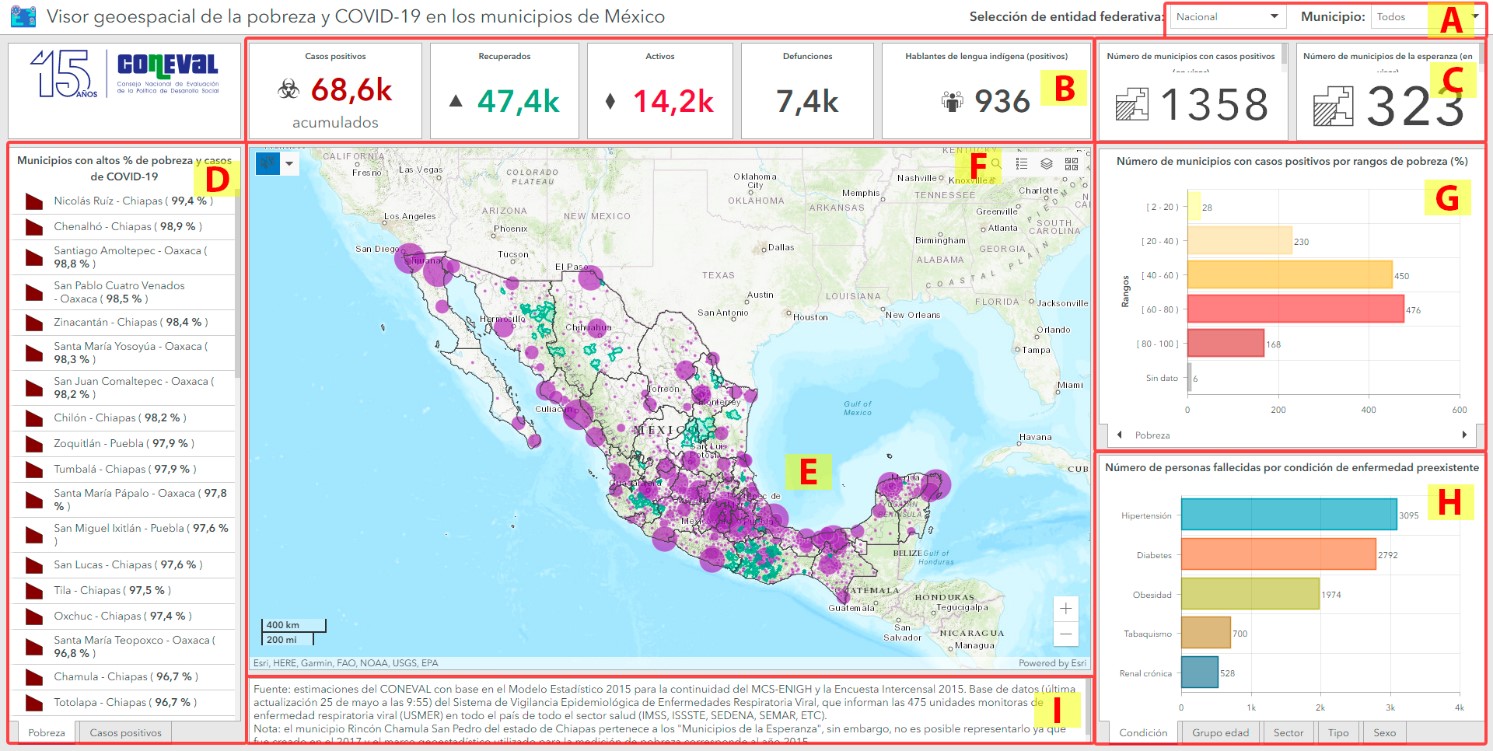Viewport: 1493px width, 751px height.
Task: Open the entidad federativa Nacional dropdown
Action: [1228, 17]
